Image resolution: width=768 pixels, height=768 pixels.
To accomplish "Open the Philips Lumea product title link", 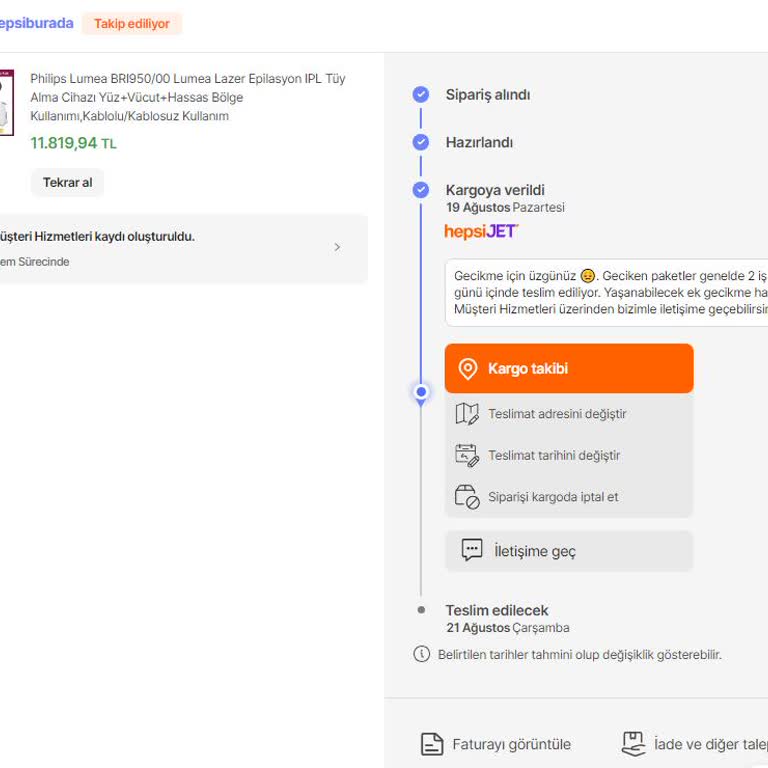I will coord(188,97).
